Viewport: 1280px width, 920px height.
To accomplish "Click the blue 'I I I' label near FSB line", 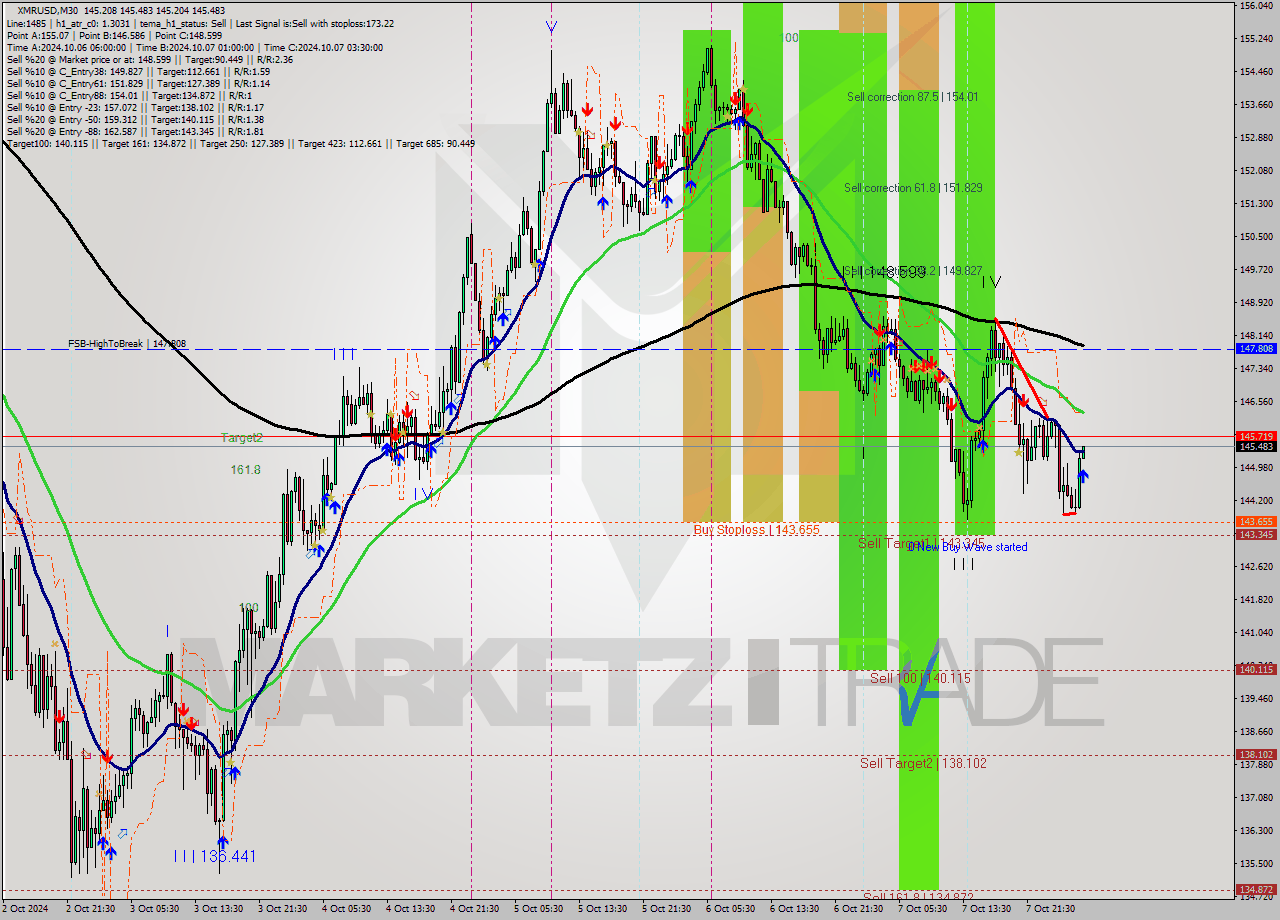I will (x=344, y=354).
